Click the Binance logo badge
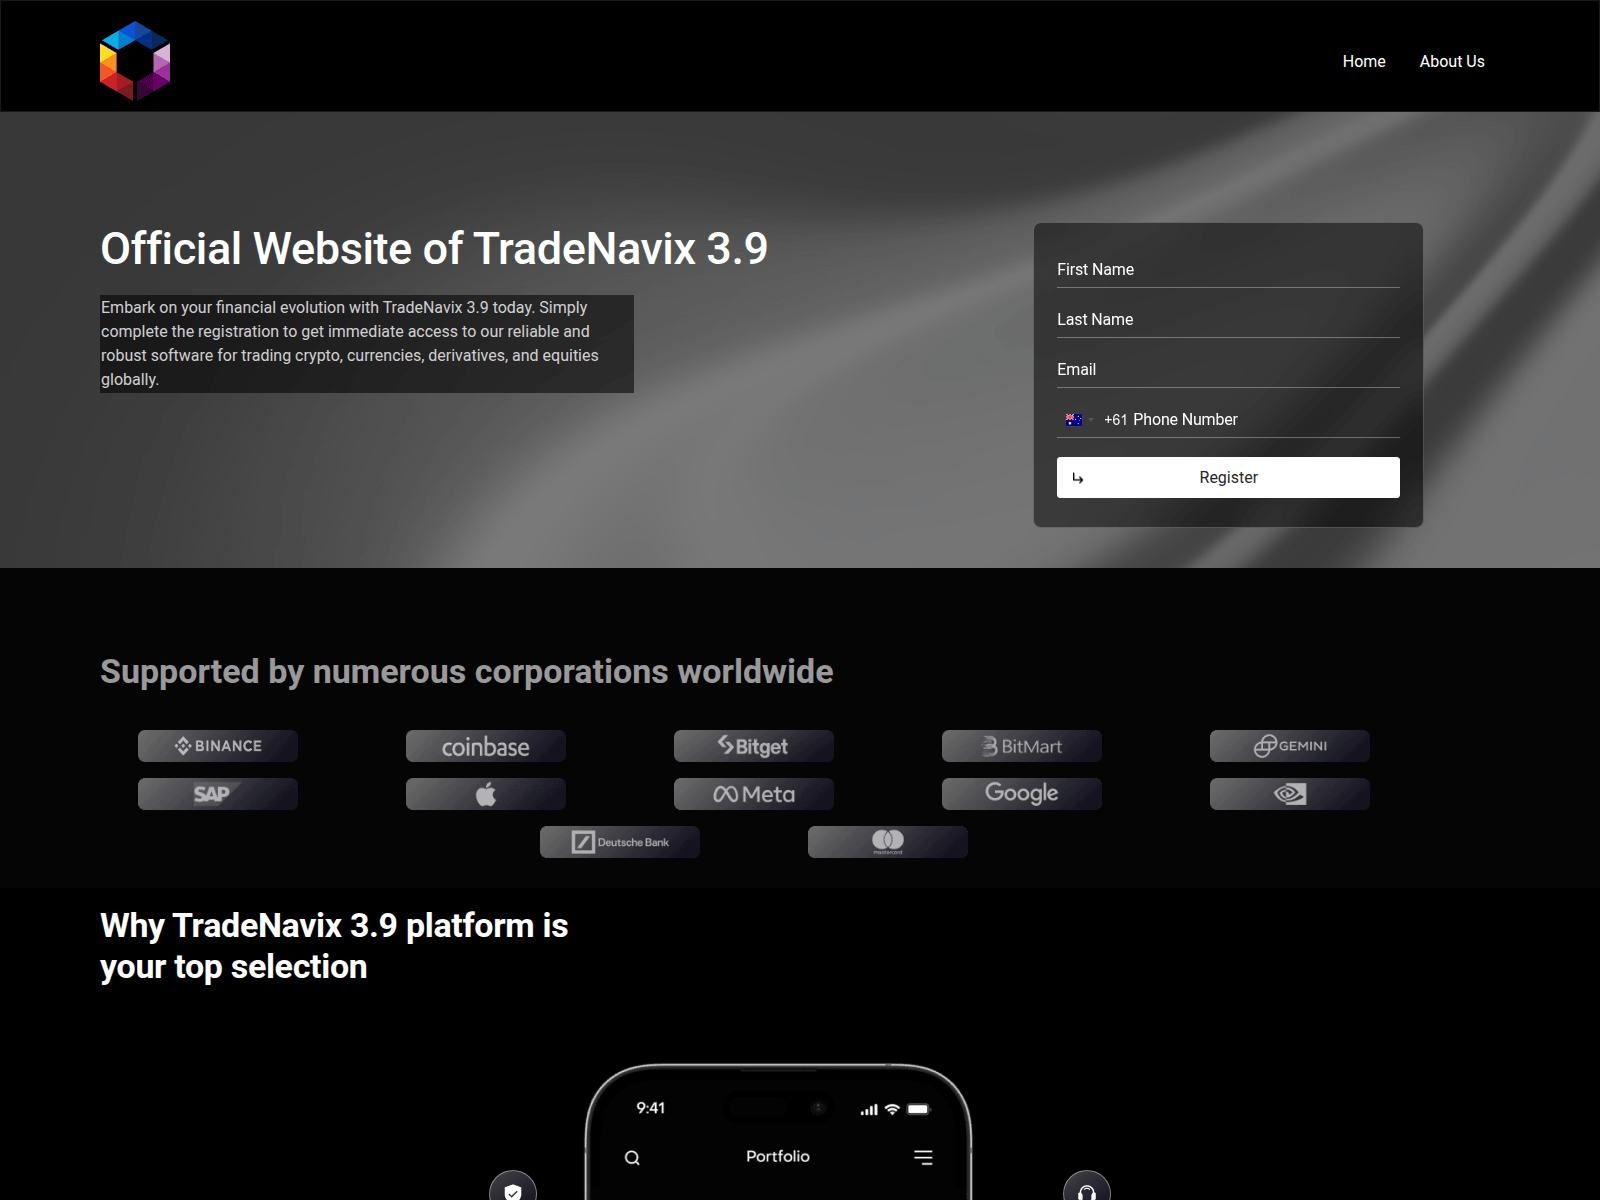This screenshot has width=1600, height=1200. 218,746
